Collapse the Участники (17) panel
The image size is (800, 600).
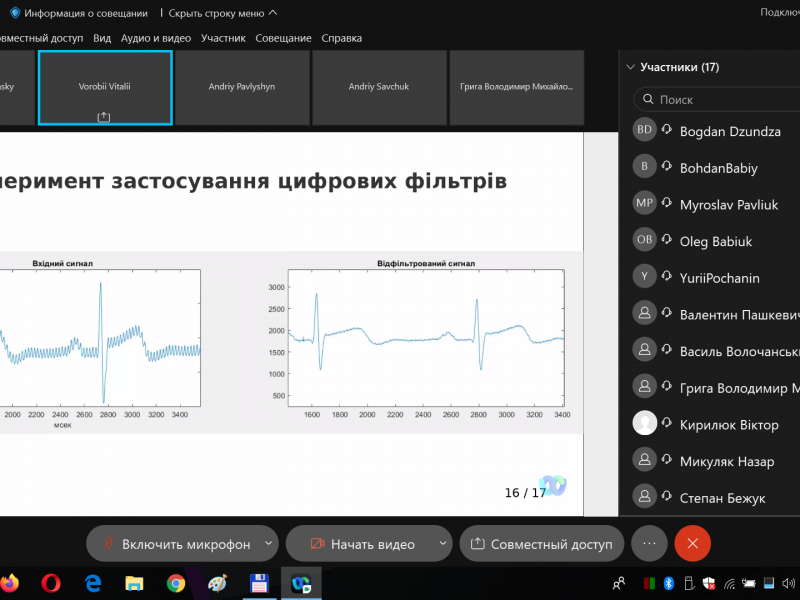(629, 68)
